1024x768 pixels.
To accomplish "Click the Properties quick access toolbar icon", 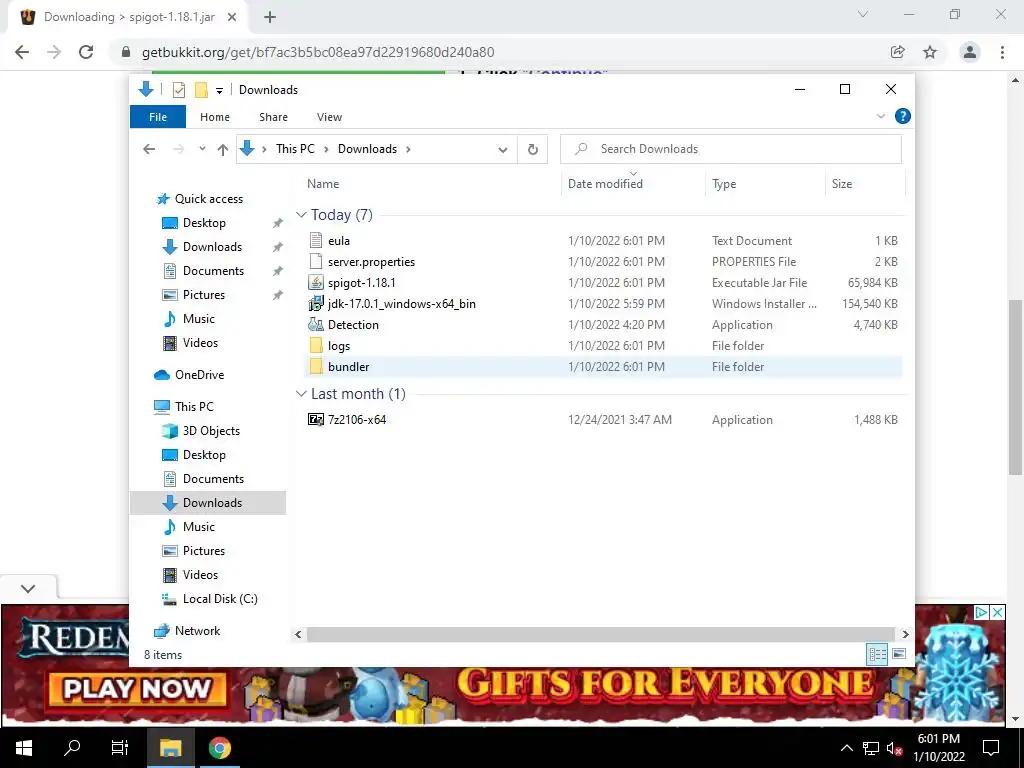I will click(x=179, y=90).
